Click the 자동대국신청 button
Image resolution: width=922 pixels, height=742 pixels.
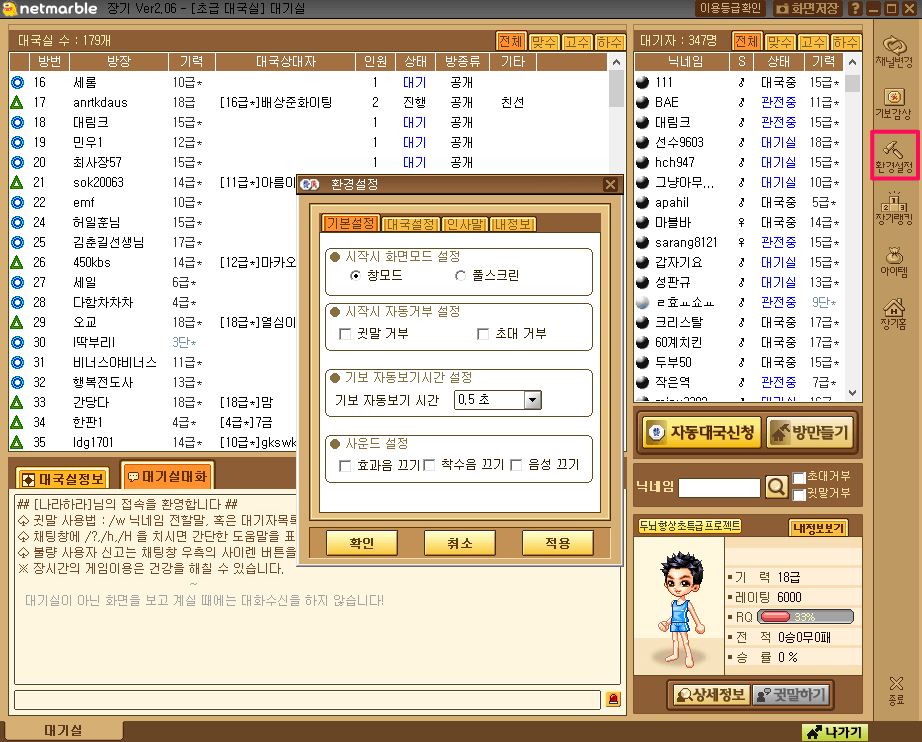coord(701,433)
